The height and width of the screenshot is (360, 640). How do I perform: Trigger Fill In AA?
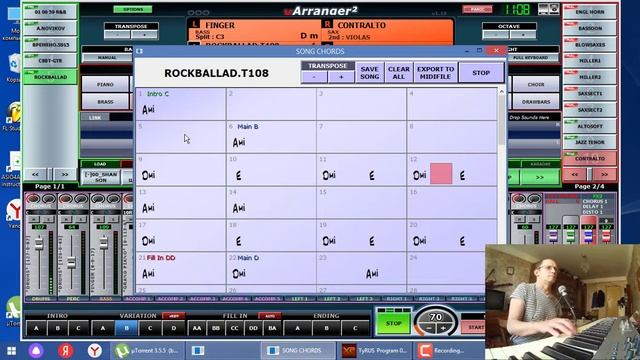point(197,328)
